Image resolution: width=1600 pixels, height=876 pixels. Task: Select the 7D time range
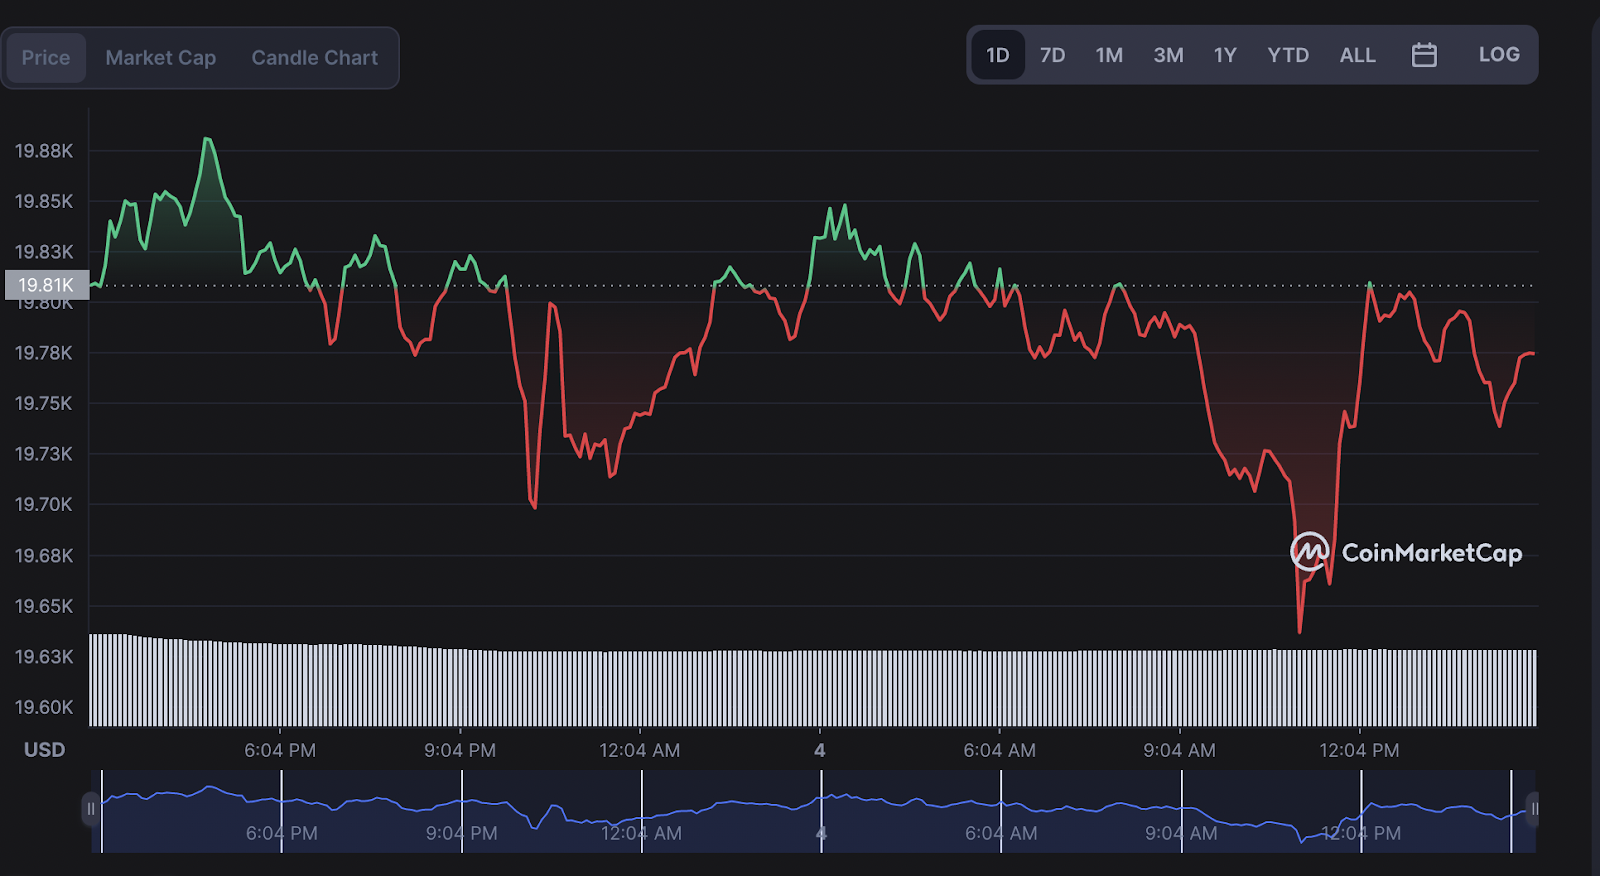tap(1052, 55)
